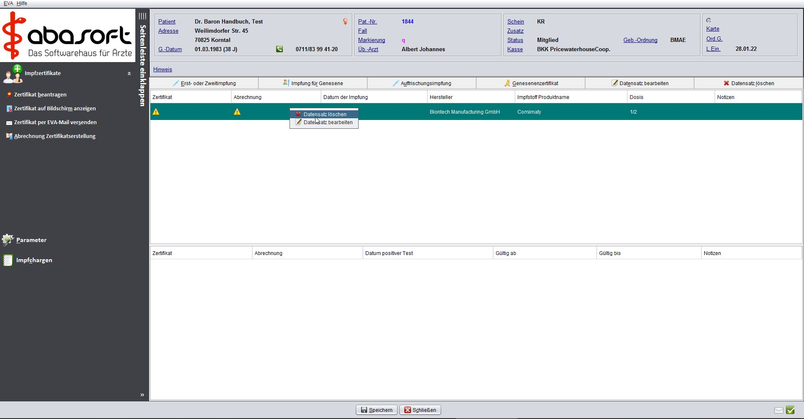Screen dimensions: 804x419
Task: Click the orange pin icon beside patient name
Action: pos(345,22)
